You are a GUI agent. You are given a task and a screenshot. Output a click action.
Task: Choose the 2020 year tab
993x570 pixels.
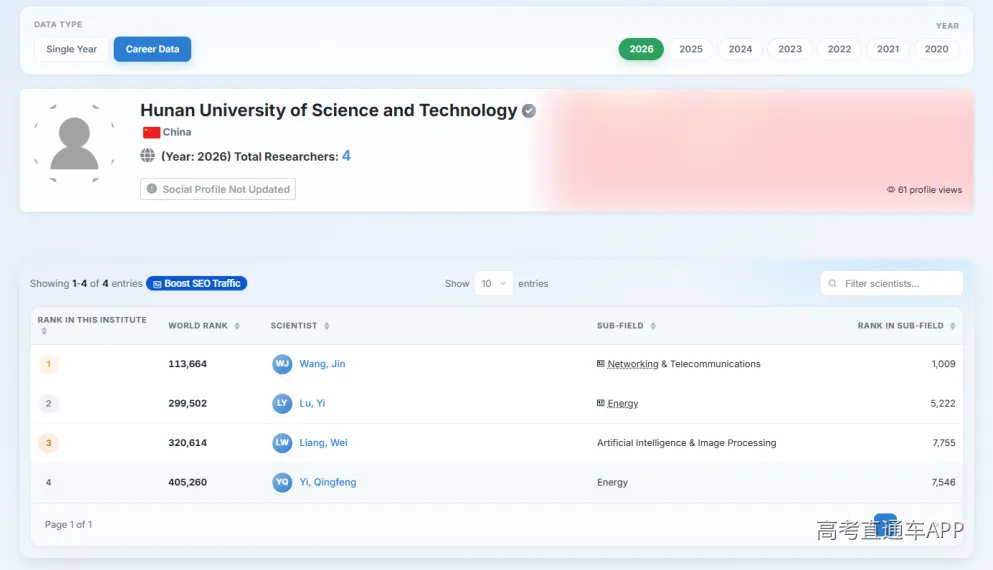[x=937, y=49]
